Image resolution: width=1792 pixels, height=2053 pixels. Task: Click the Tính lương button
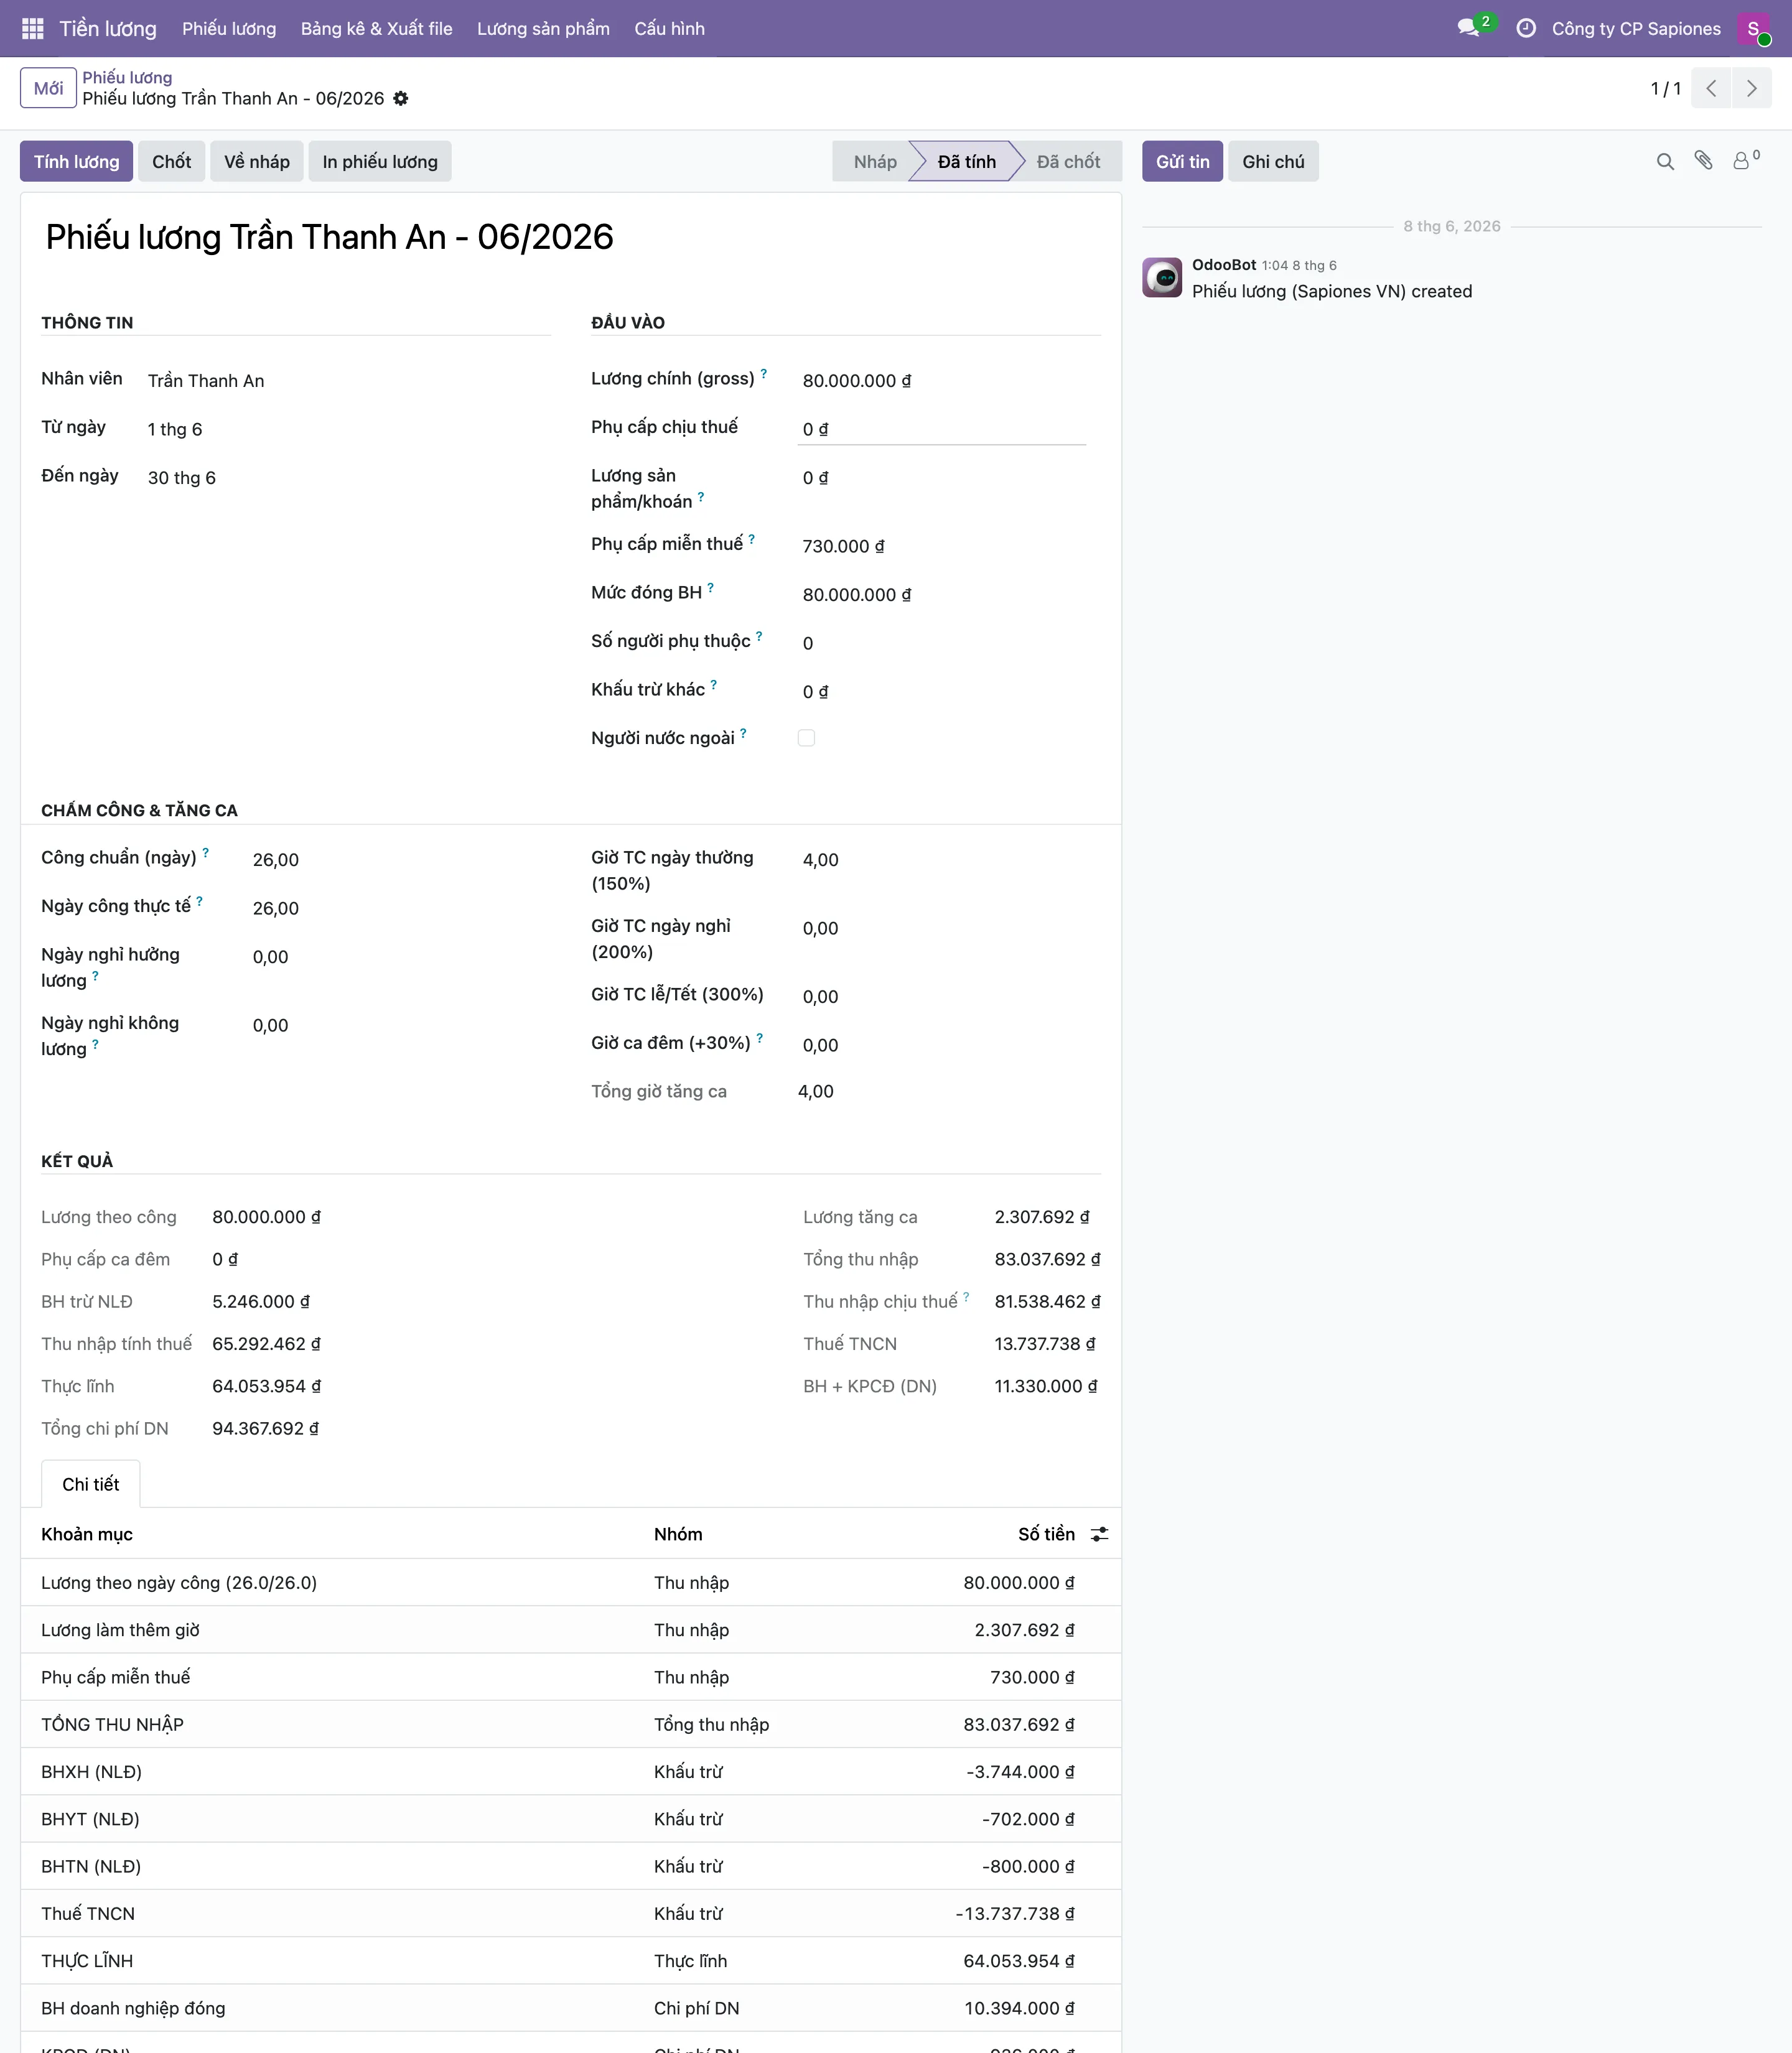76,161
